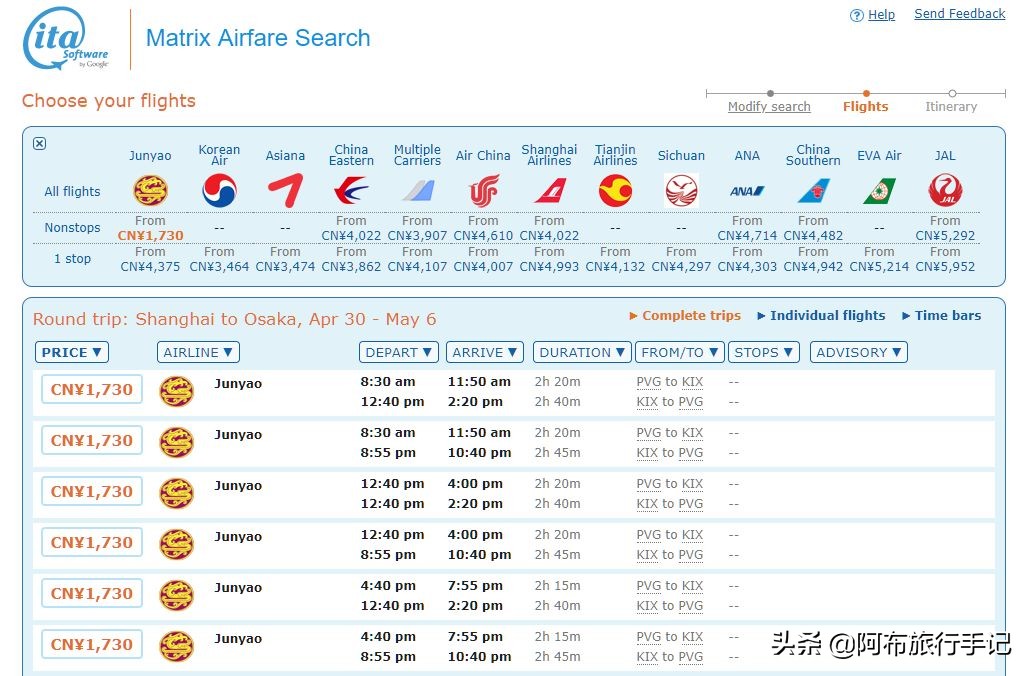Open the STOPS filter dropdown

pos(763,352)
